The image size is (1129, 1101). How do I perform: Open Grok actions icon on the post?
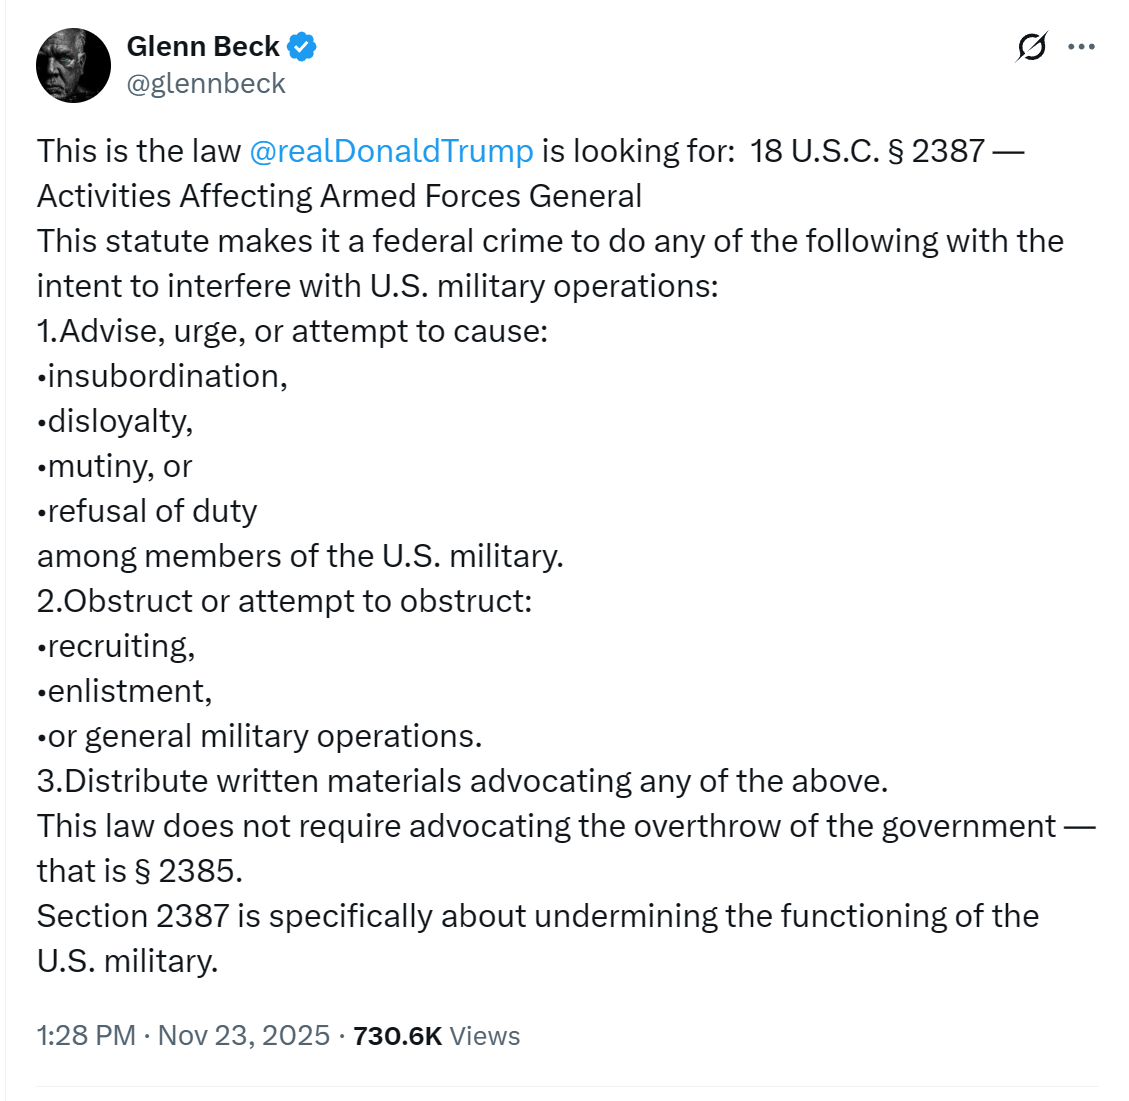pos(1031,47)
